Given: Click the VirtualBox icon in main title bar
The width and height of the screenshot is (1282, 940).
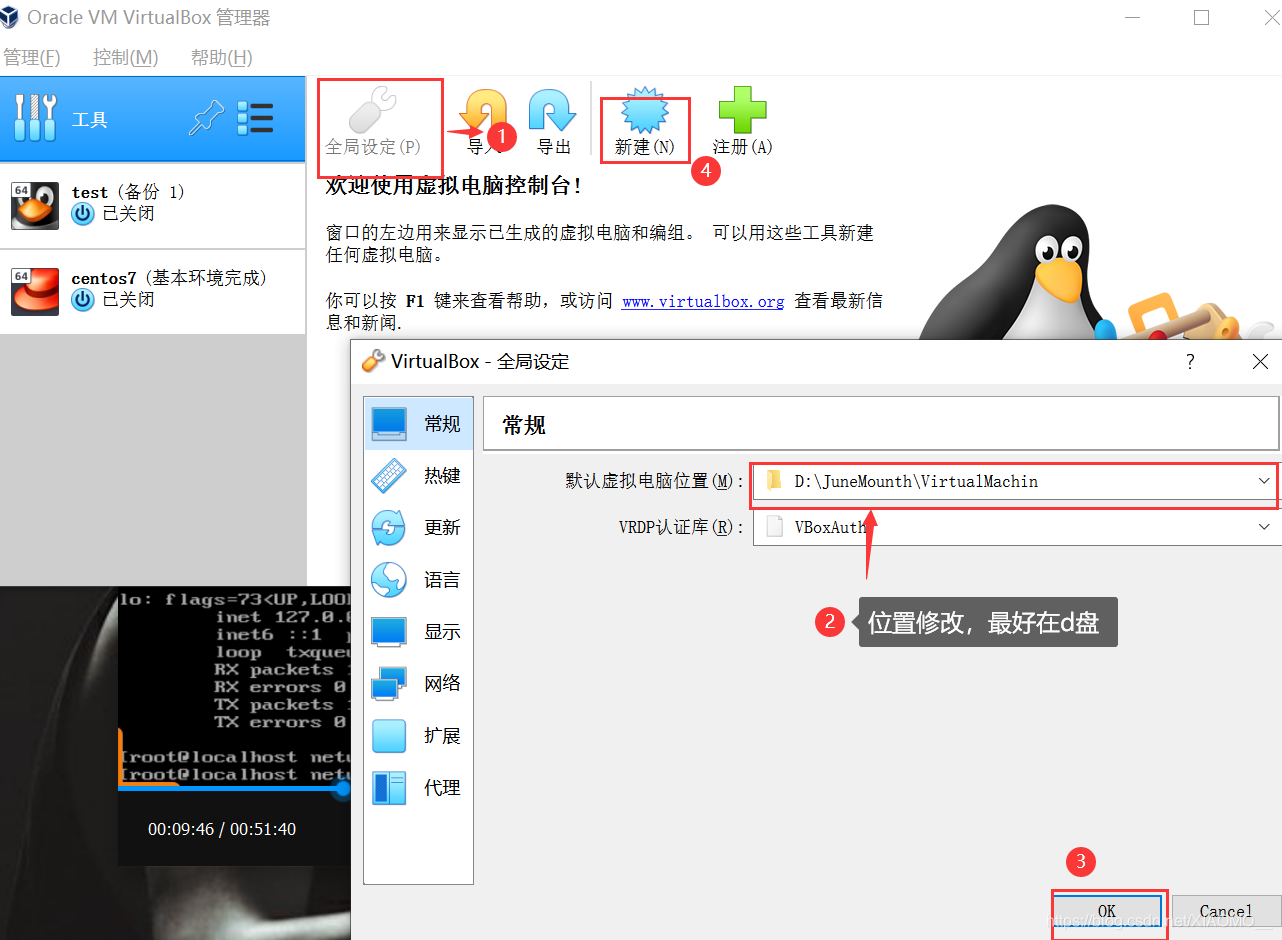Looking at the screenshot, I should pyautogui.click(x=9, y=17).
